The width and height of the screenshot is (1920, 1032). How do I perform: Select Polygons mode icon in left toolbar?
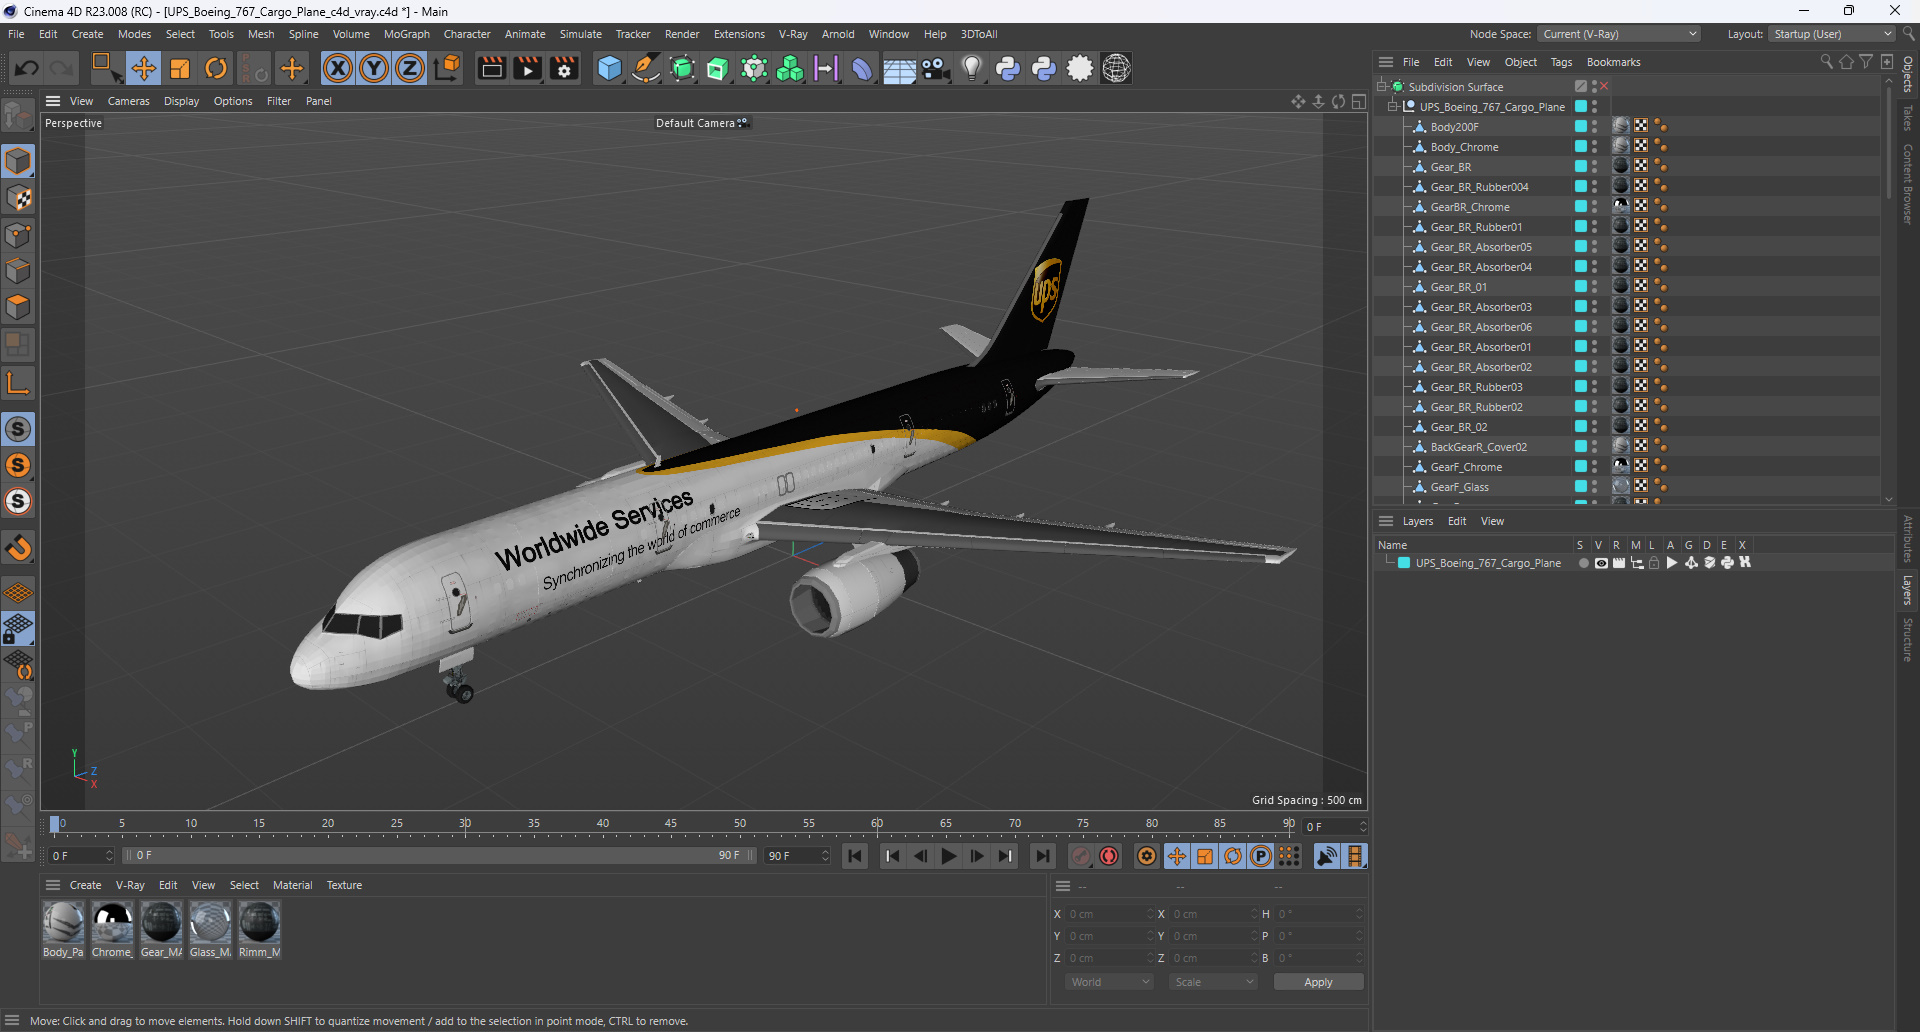18,307
